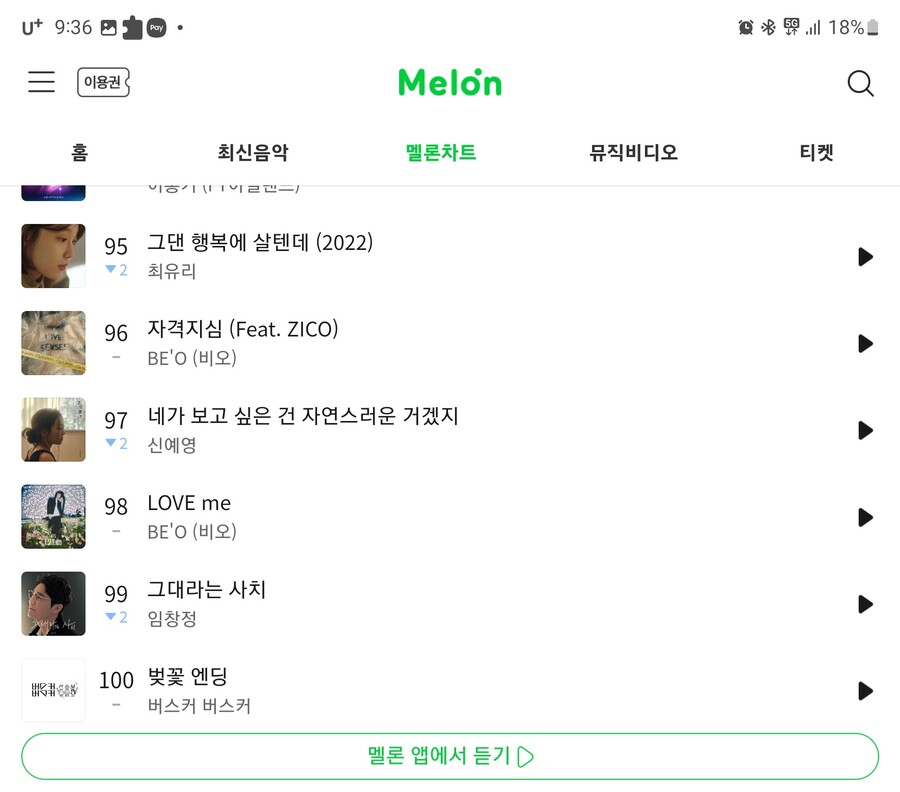Play LOVE me by BE'O

click(865, 517)
